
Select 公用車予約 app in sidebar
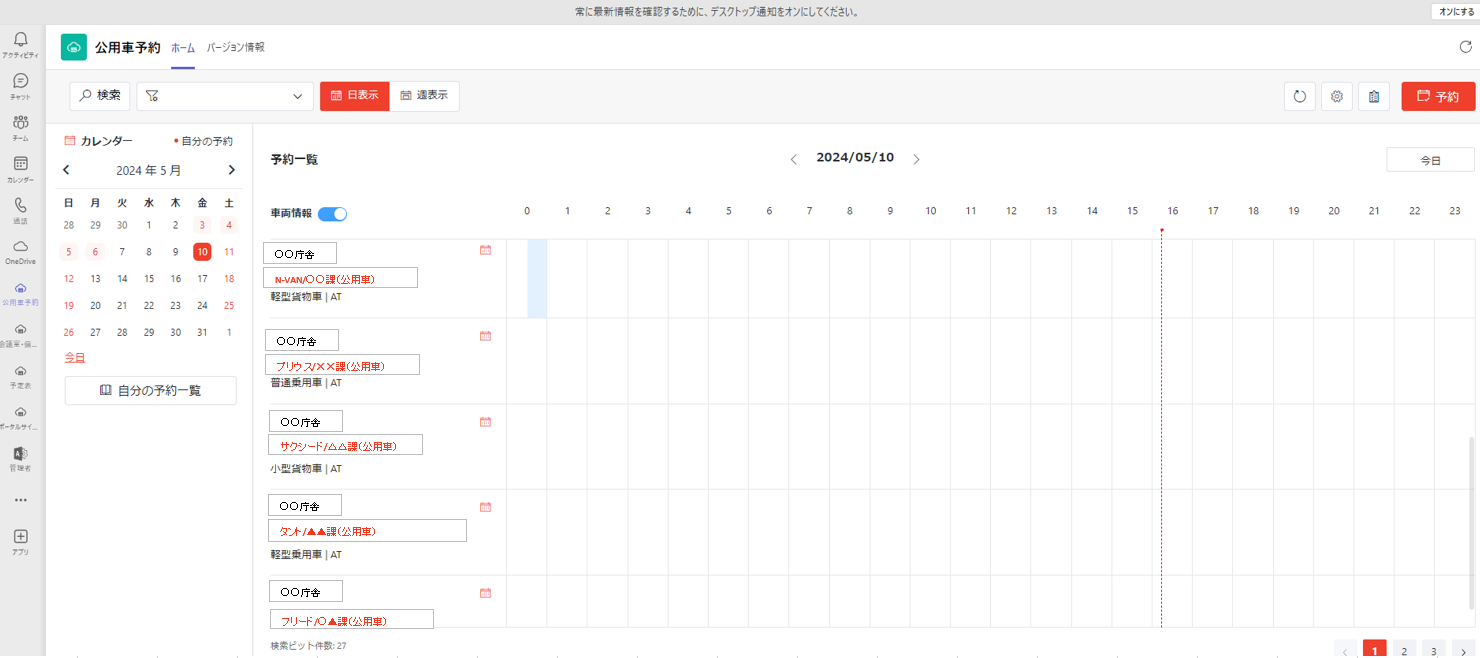[x=21, y=293]
